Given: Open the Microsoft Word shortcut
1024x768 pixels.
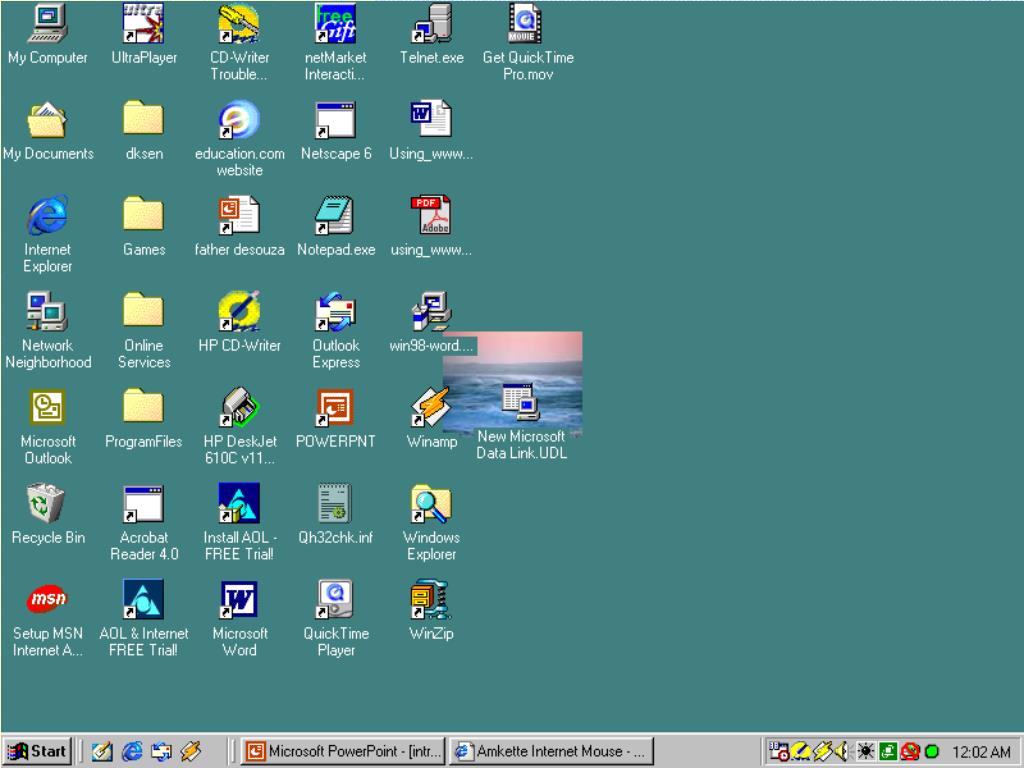Looking at the screenshot, I should [x=239, y=599].
